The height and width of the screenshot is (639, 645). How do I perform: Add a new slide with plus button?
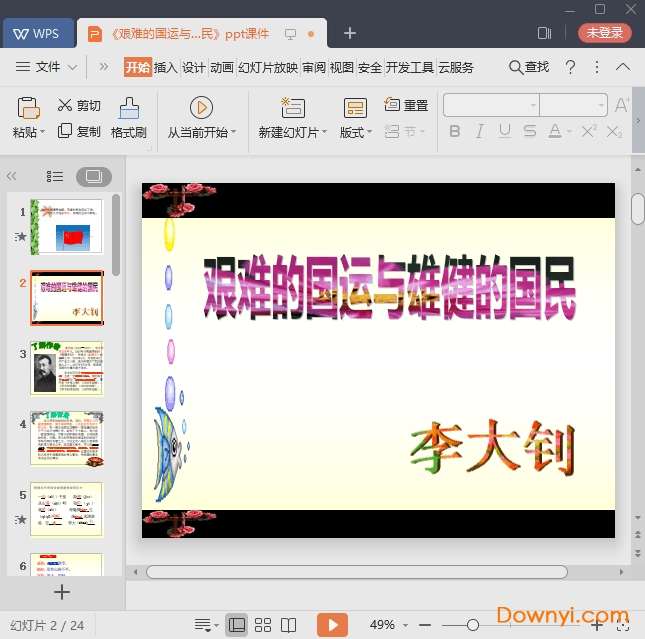click(x=62, y=592)
